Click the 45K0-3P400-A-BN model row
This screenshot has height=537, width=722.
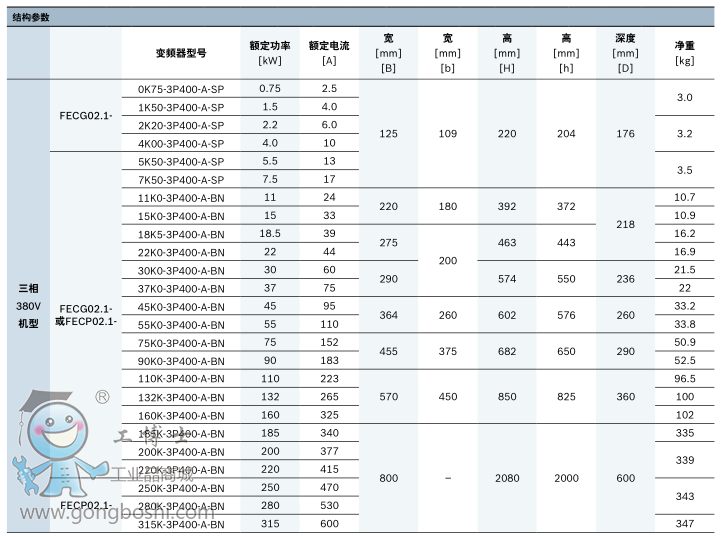tap(181, 307)
